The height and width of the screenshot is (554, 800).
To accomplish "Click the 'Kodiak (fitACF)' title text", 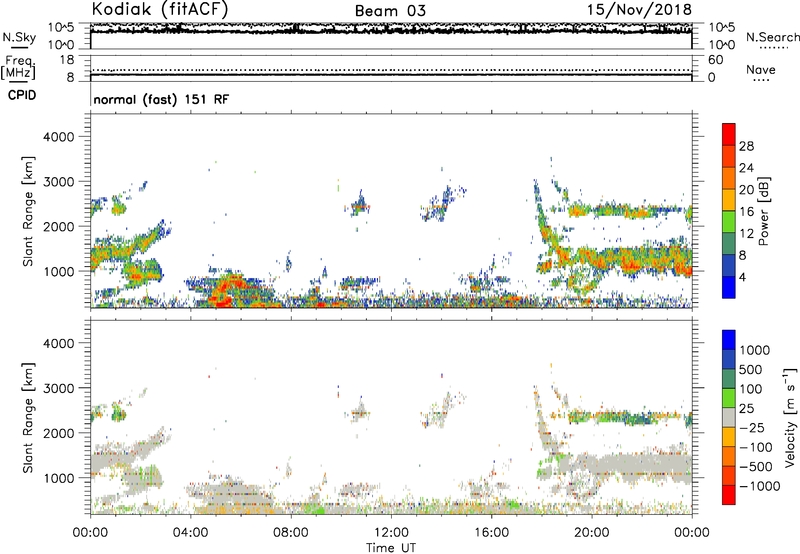I will (160, 9).
